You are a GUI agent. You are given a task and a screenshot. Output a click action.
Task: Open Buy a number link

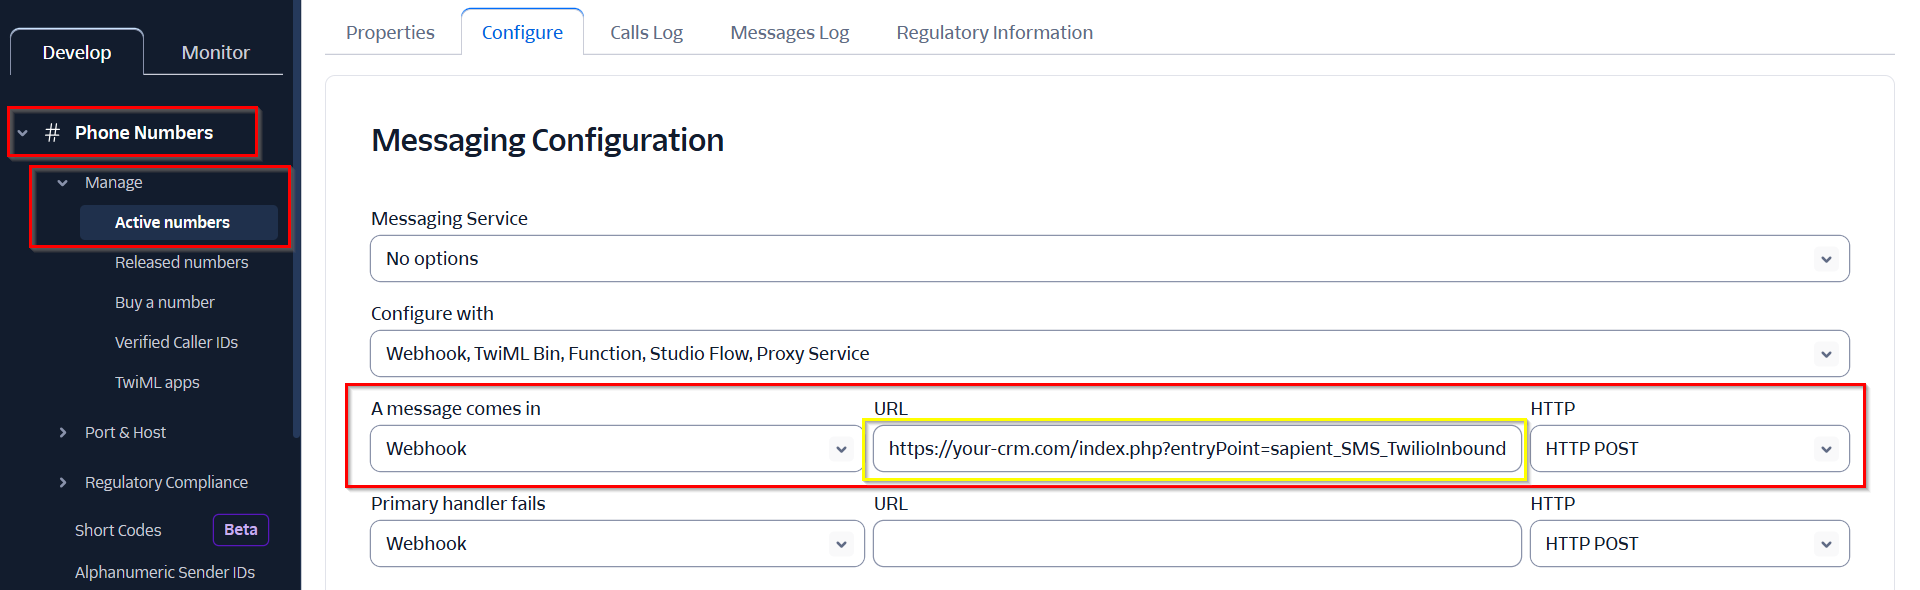point(164,302)
